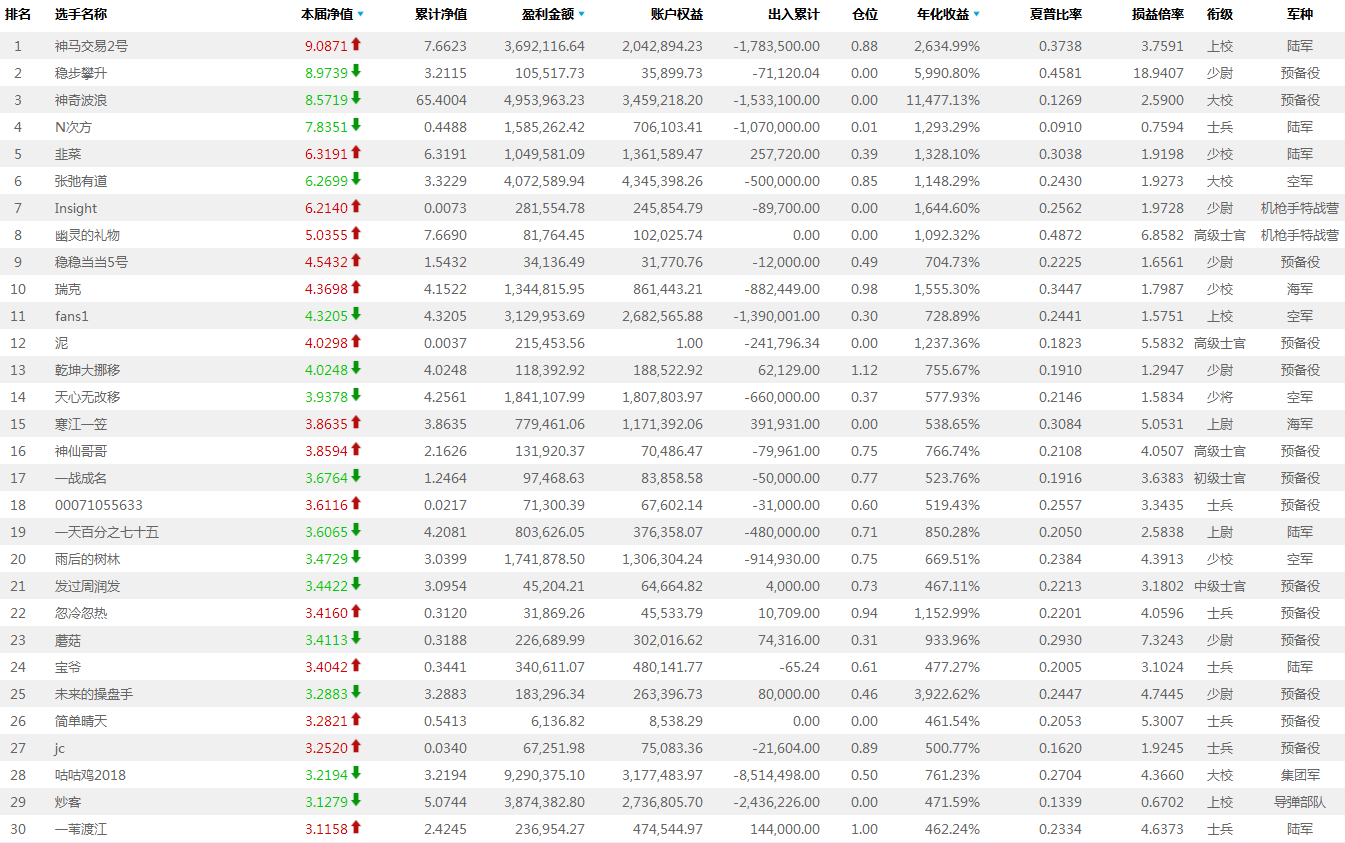
Task: Click the down arrow in 一天百分之七十五 row
Action: [356, 530]
